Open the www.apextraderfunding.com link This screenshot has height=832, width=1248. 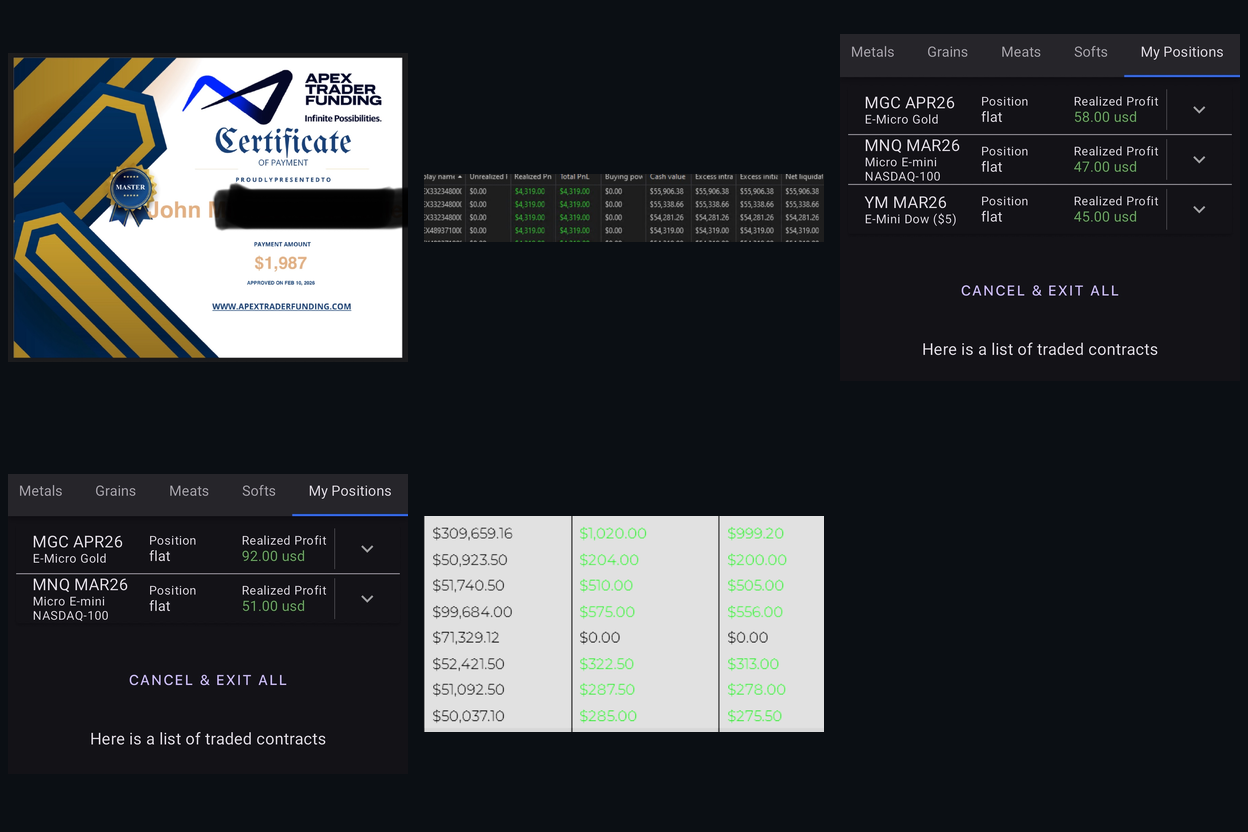point(281,306)
